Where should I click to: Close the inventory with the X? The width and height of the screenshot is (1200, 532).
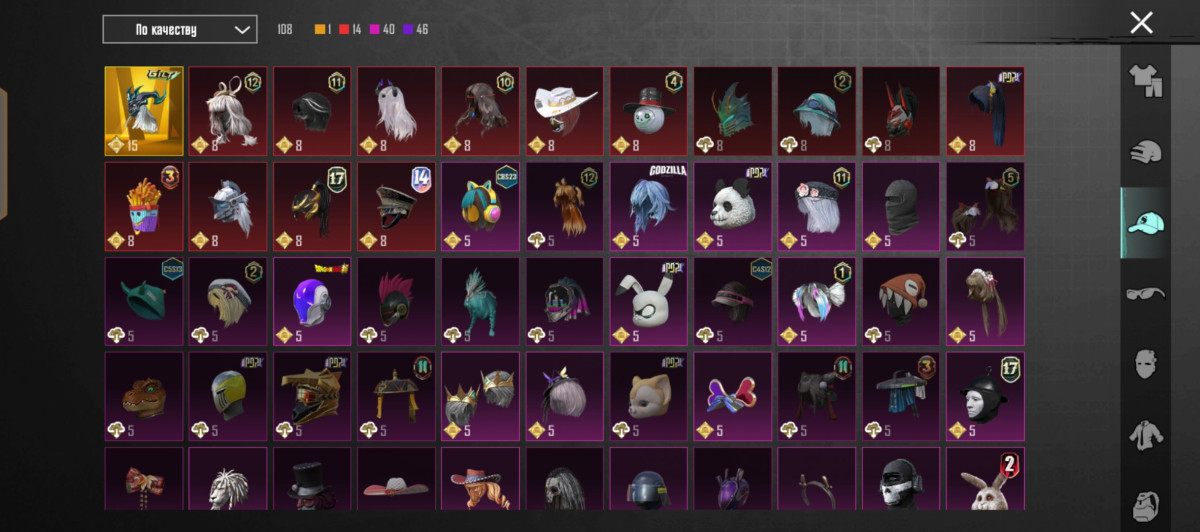pyautogui.click(x=1141, y=23)
